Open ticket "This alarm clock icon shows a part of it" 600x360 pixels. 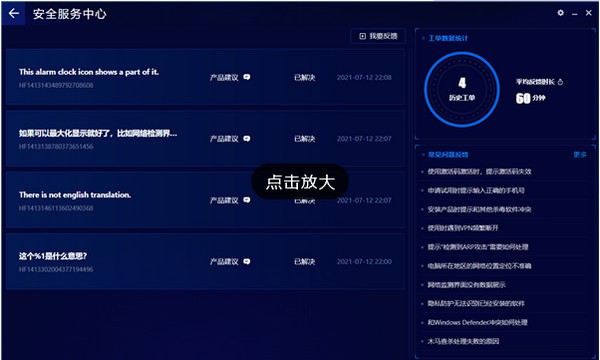[x=205, y=77]
